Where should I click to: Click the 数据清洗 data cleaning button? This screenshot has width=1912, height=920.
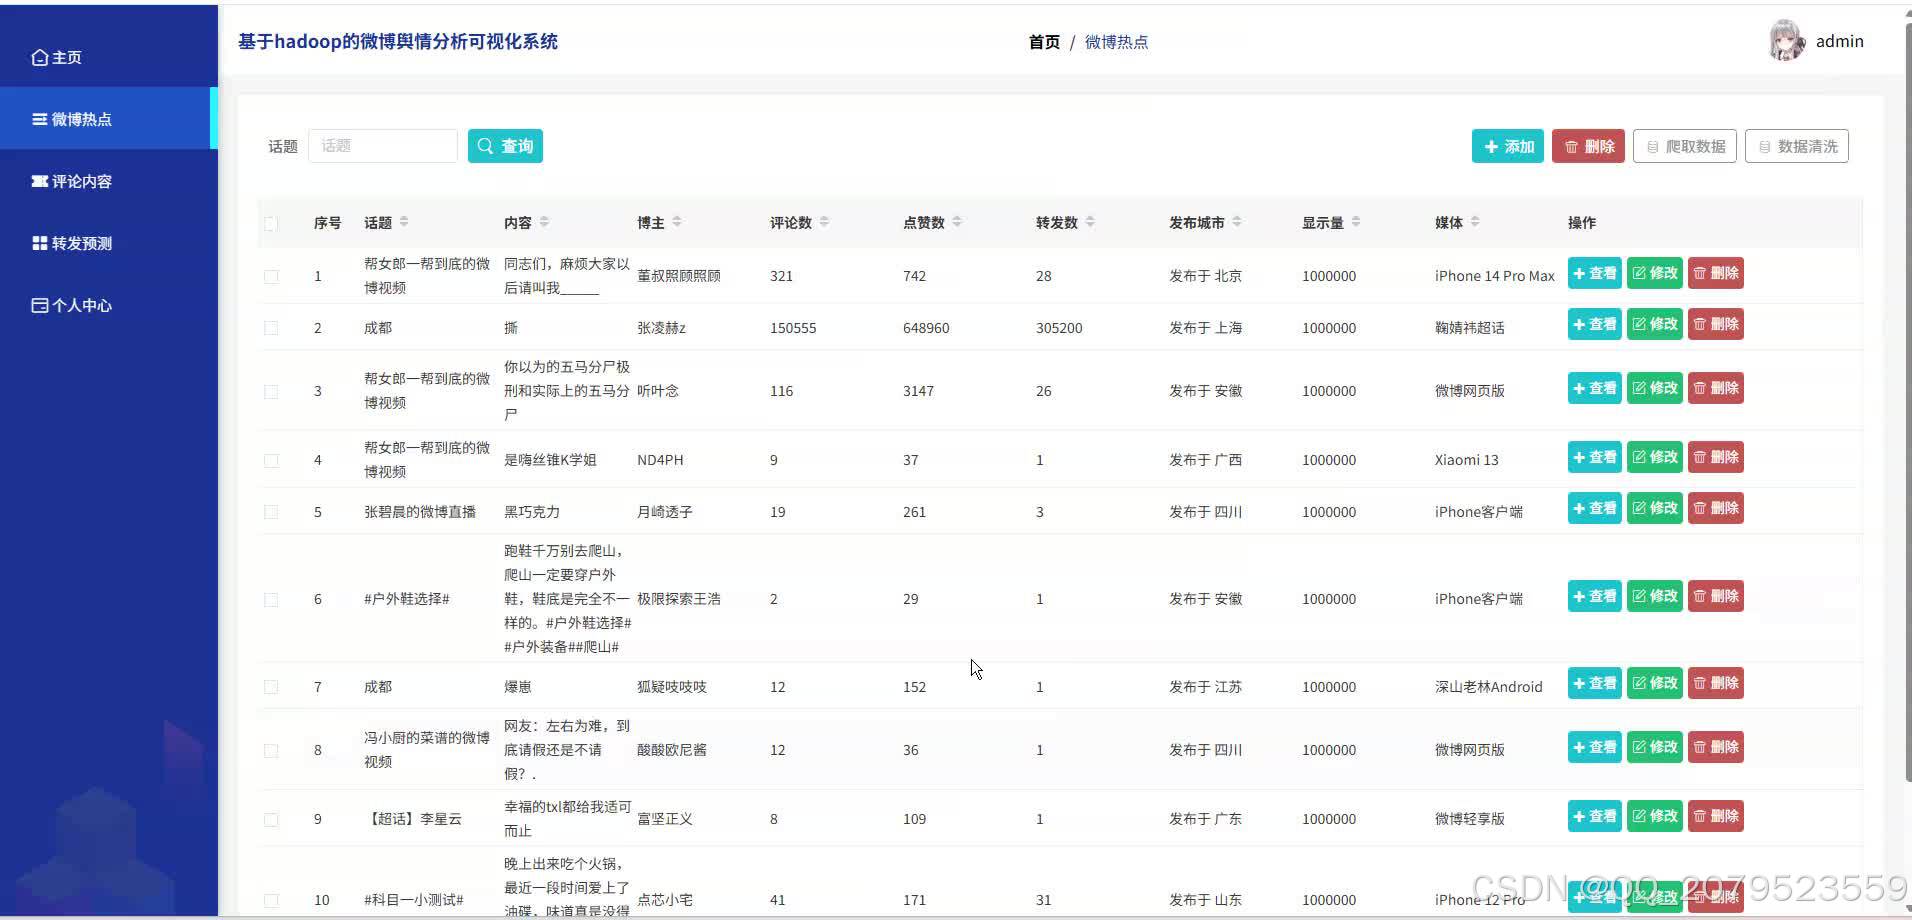pos(1797,146)
